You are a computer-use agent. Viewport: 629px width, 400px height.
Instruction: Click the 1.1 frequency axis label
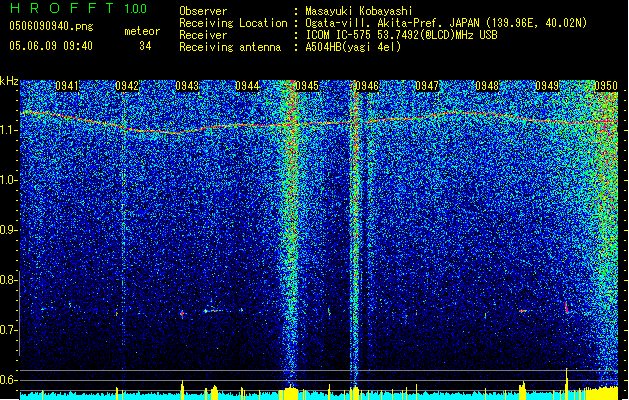click(8, 130)
